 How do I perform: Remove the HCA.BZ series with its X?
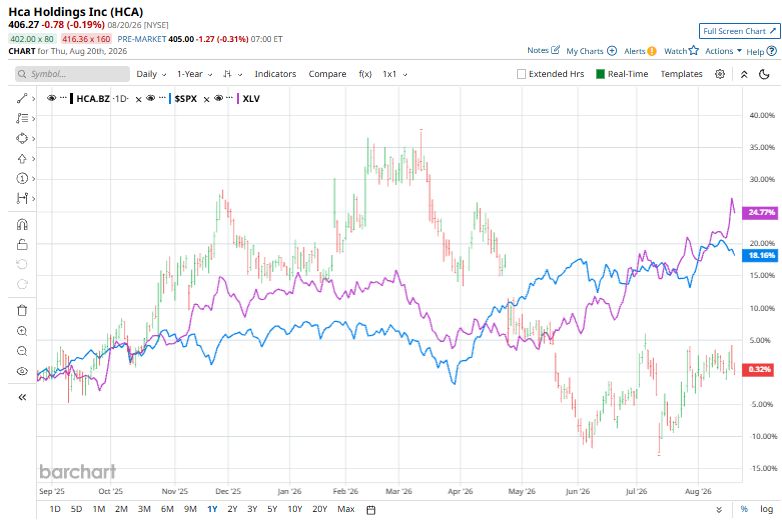click(139, 99)
